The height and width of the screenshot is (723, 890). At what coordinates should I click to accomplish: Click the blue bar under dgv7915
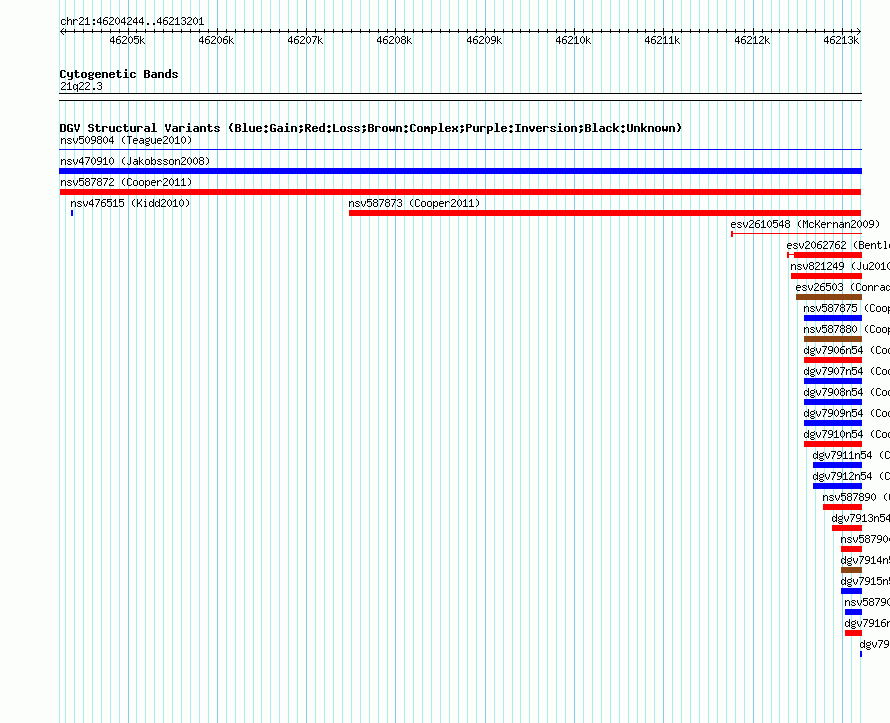[x=851, y=591]
